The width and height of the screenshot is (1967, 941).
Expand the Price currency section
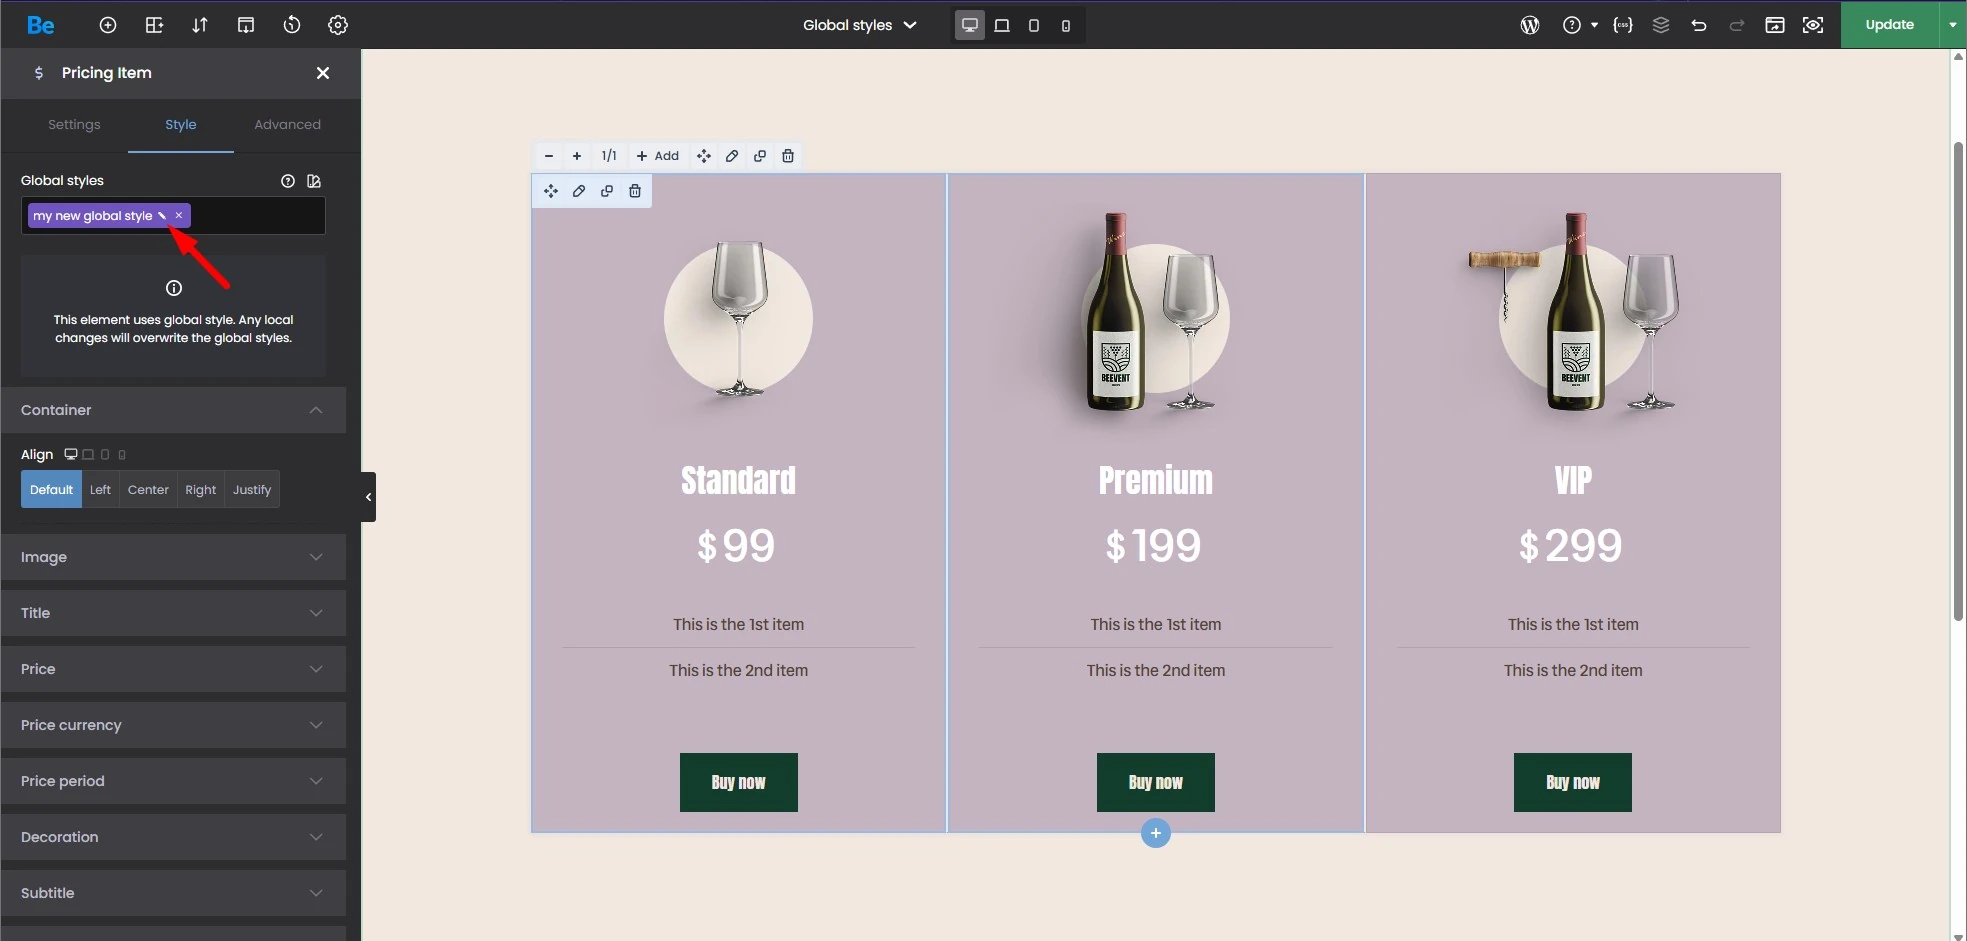pyautogui.click(x=173, y=725)
